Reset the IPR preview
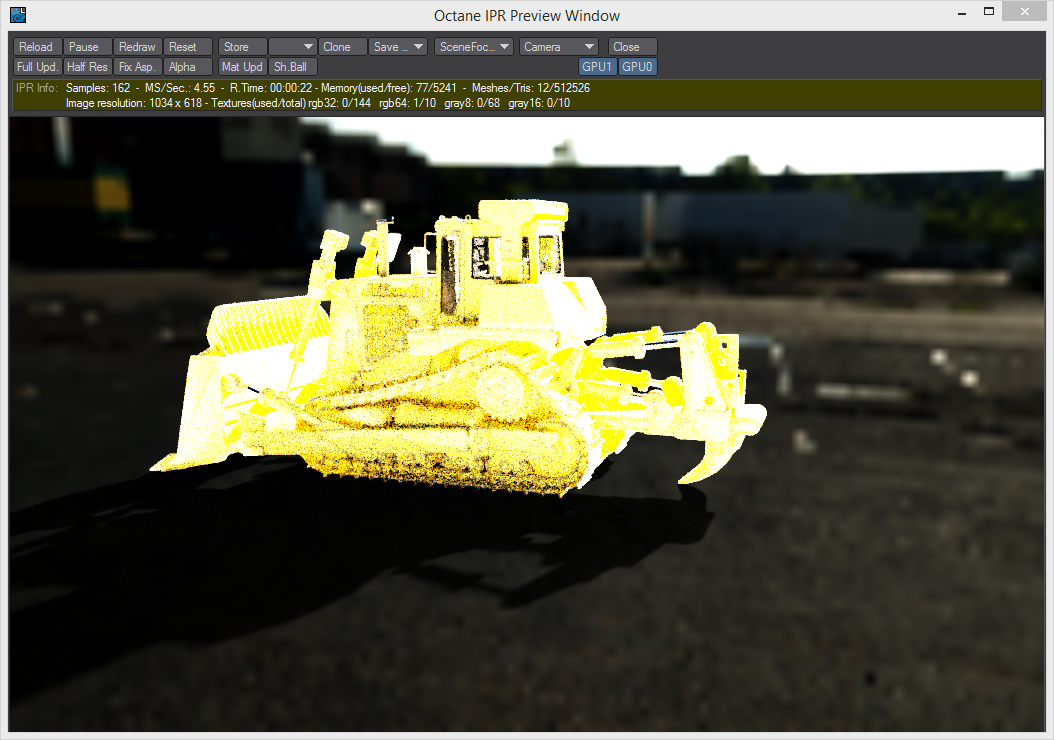 click(188, 47)
